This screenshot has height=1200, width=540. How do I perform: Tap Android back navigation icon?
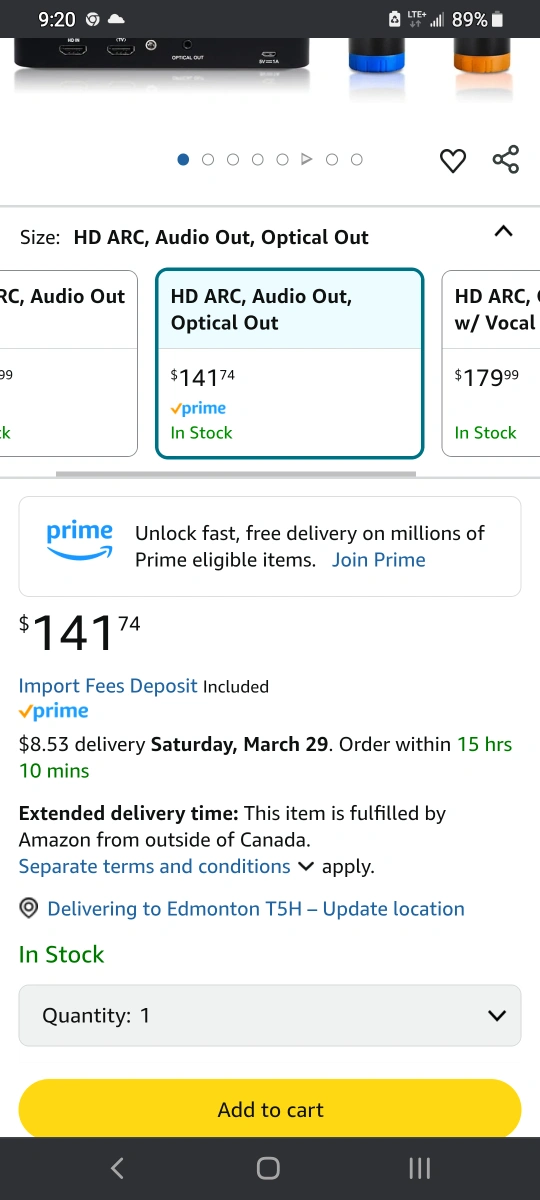[117, 1167]
